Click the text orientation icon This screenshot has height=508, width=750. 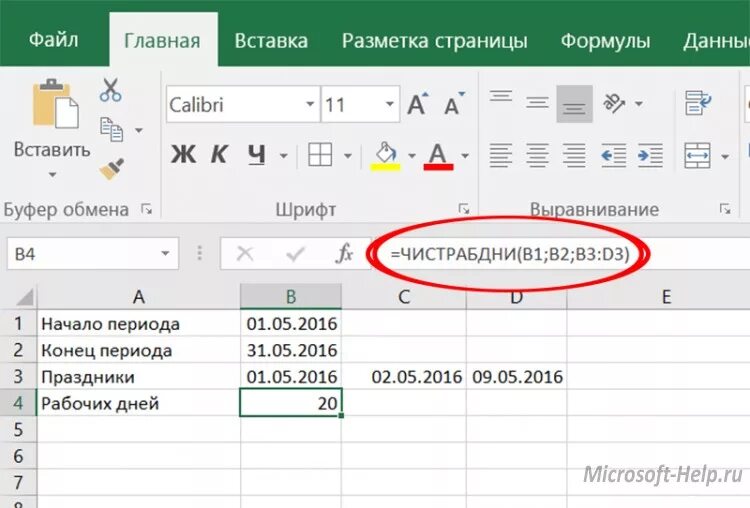pos(614,102)
